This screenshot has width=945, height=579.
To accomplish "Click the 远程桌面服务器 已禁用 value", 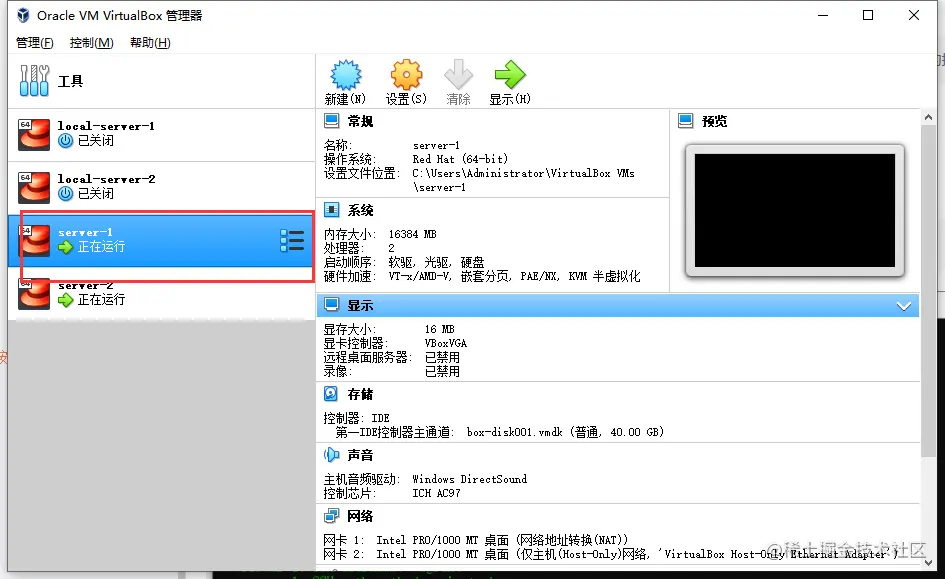I will click(x=442, y=357).
